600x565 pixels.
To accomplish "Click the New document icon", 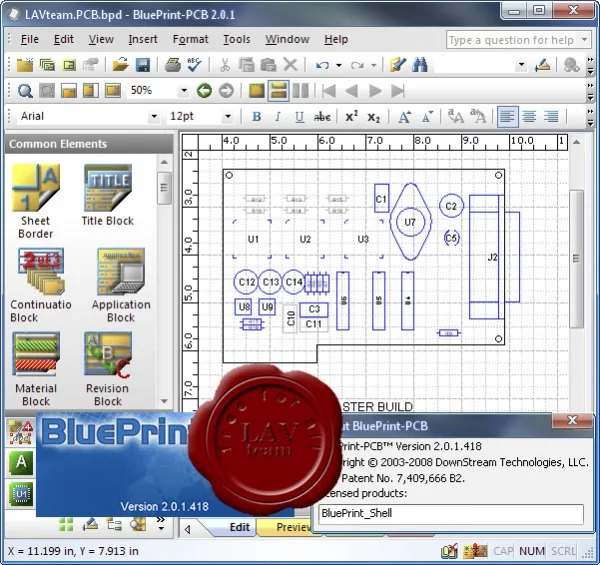I will pos(25,65).
